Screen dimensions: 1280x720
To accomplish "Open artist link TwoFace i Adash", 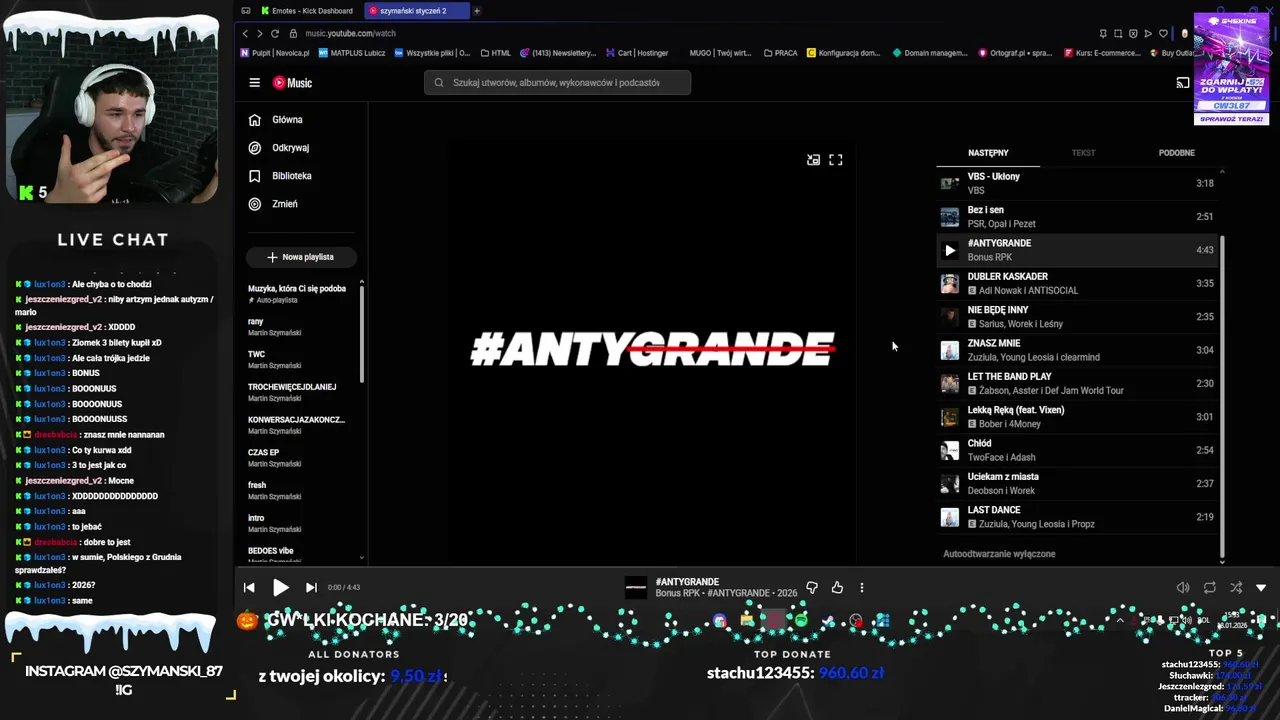I will point(1001,457).
